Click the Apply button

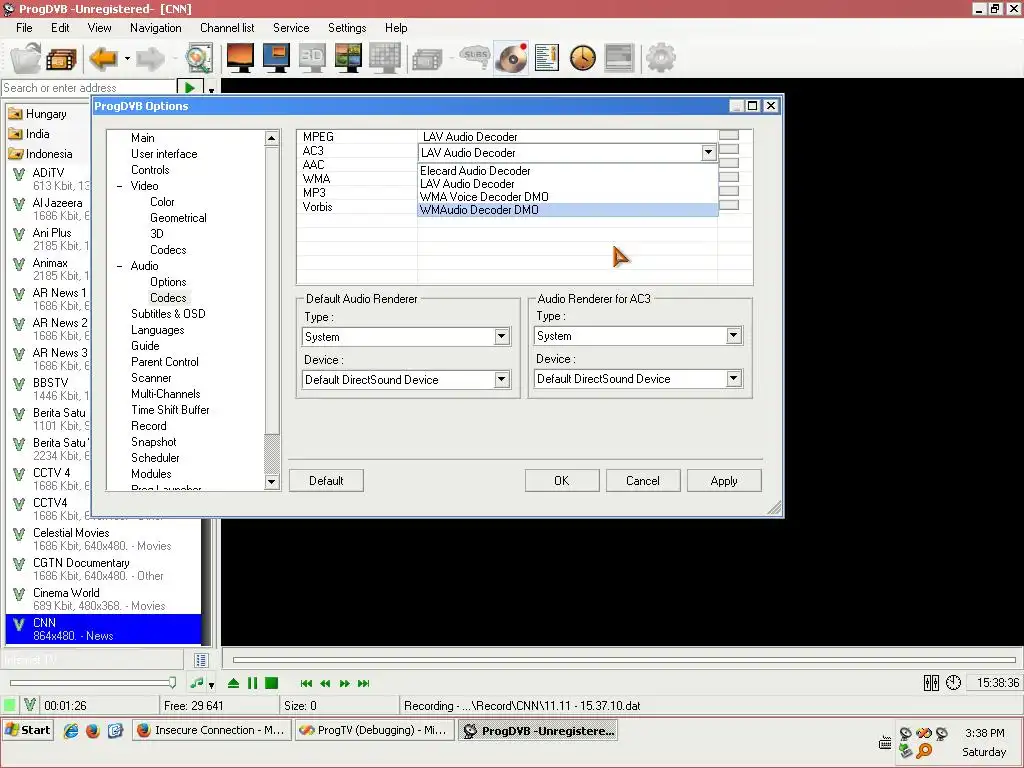click(724, 481)
